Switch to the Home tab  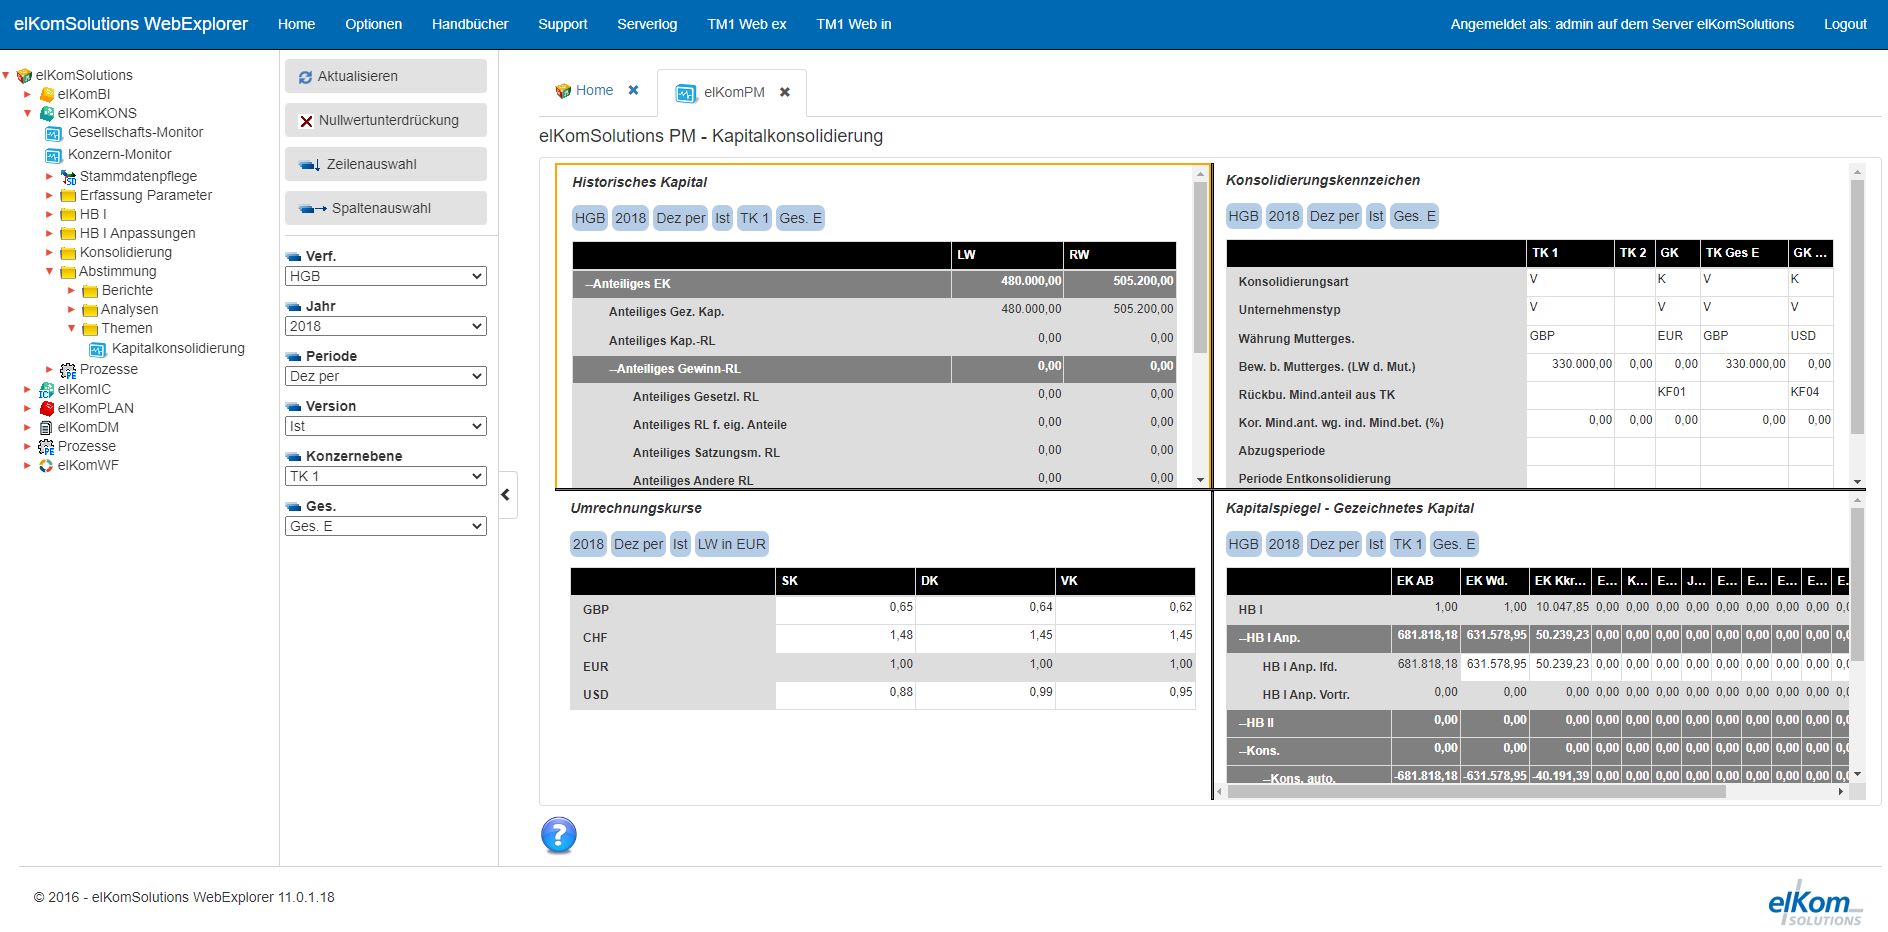click(594, 90)
